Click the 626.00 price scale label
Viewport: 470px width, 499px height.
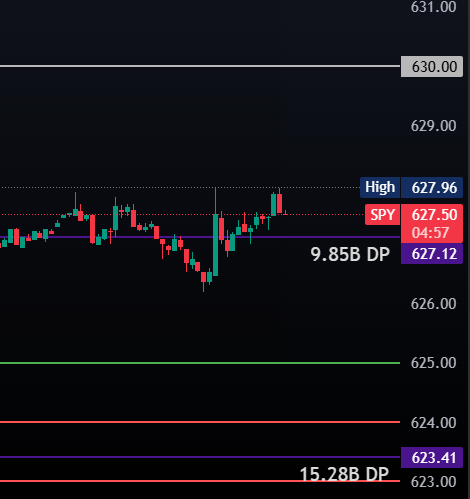point(433,304)
